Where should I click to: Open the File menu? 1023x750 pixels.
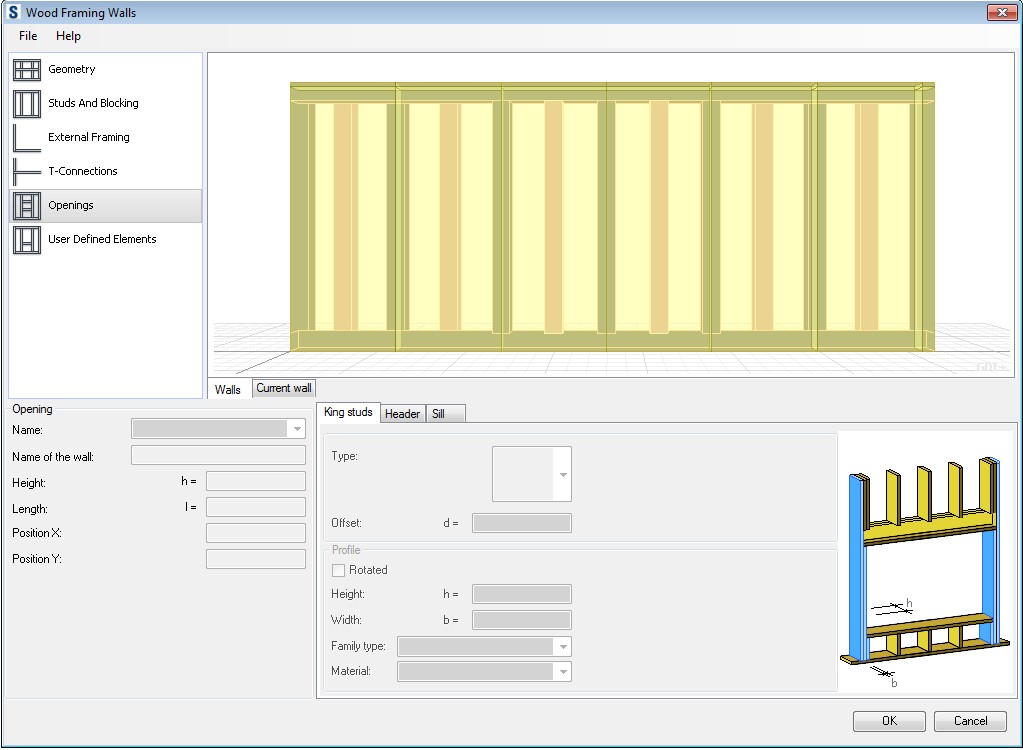click(x=26, y=36)
